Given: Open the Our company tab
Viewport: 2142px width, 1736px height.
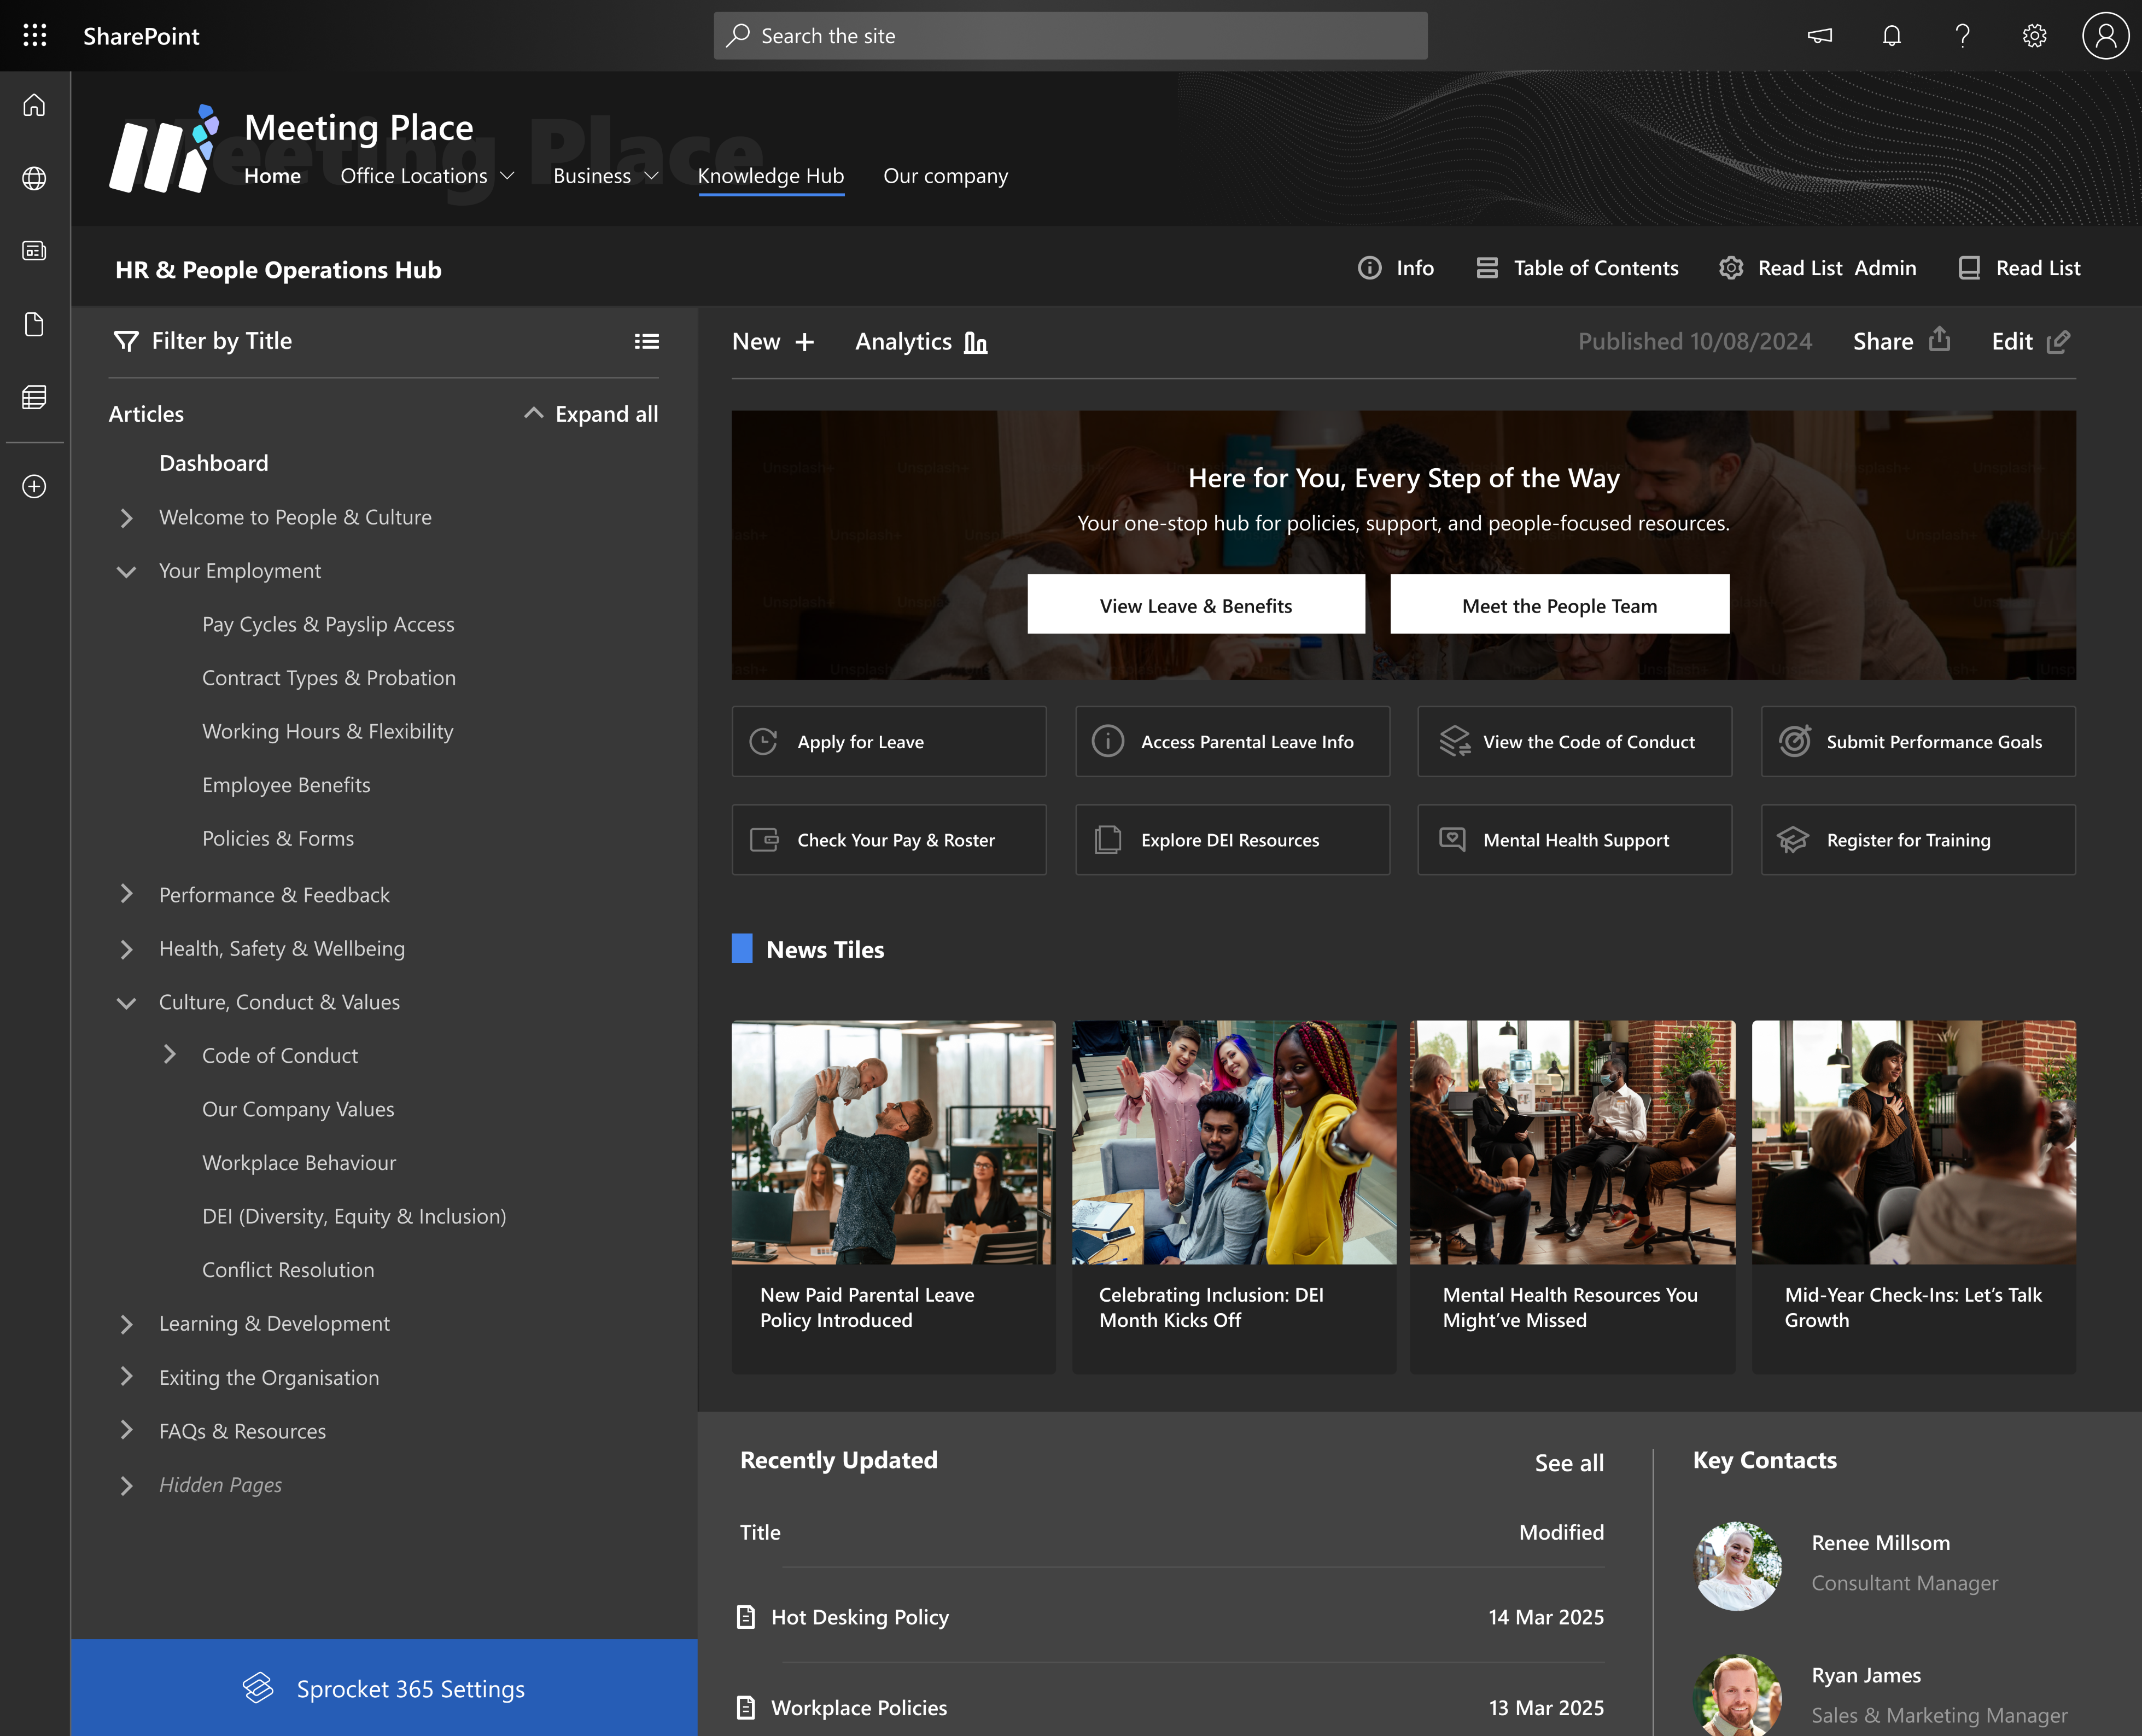Looking at the screenshot, I should (945, 176).
